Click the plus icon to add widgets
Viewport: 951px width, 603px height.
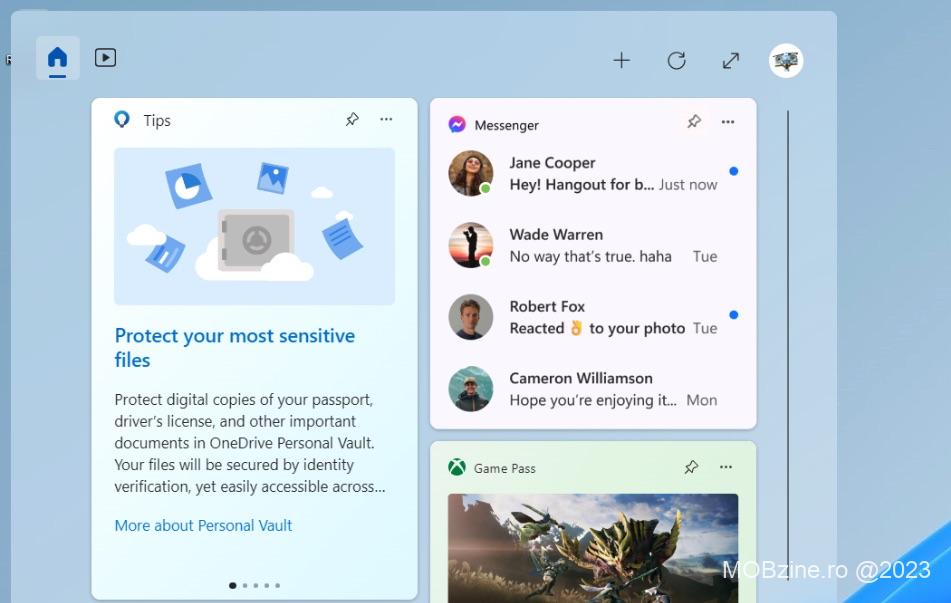point(621,61)
